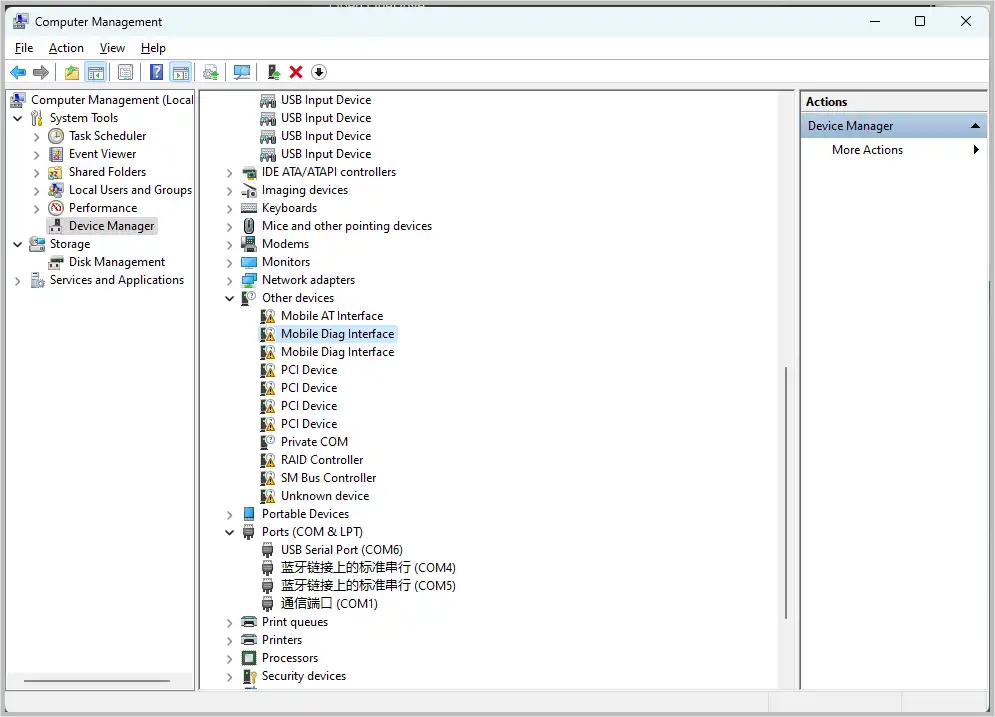The width and height of the screenshot is (995, 717).
Task: Expand Services and Applications in left tree
Action: click(18, 281)
